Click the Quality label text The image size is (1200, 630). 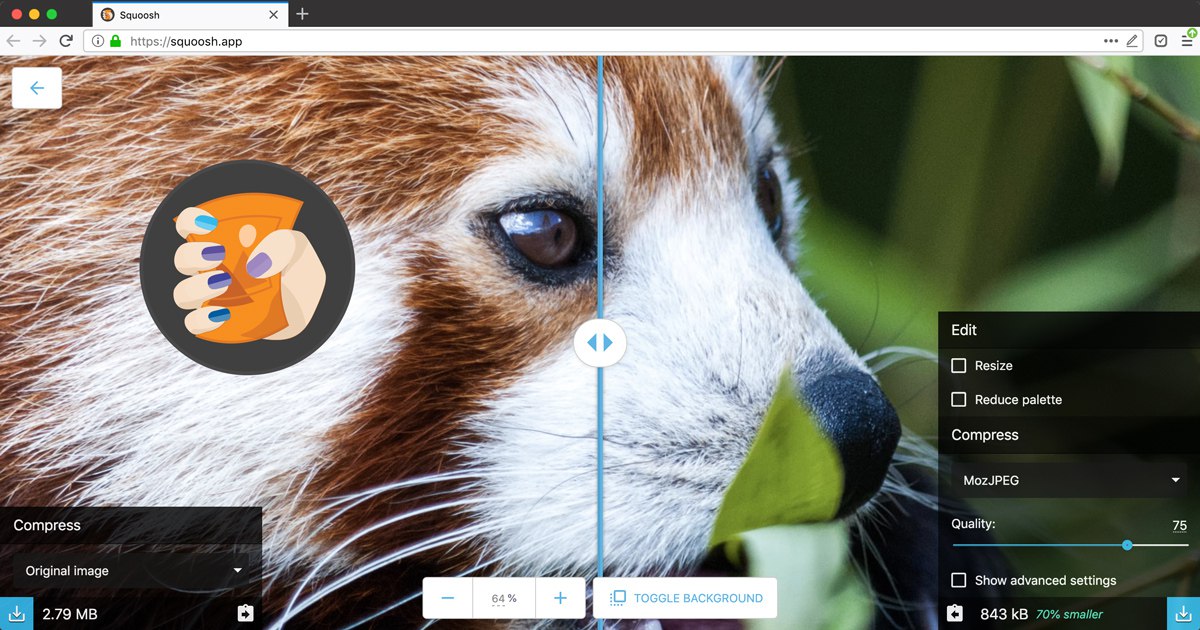coord(973,524)
